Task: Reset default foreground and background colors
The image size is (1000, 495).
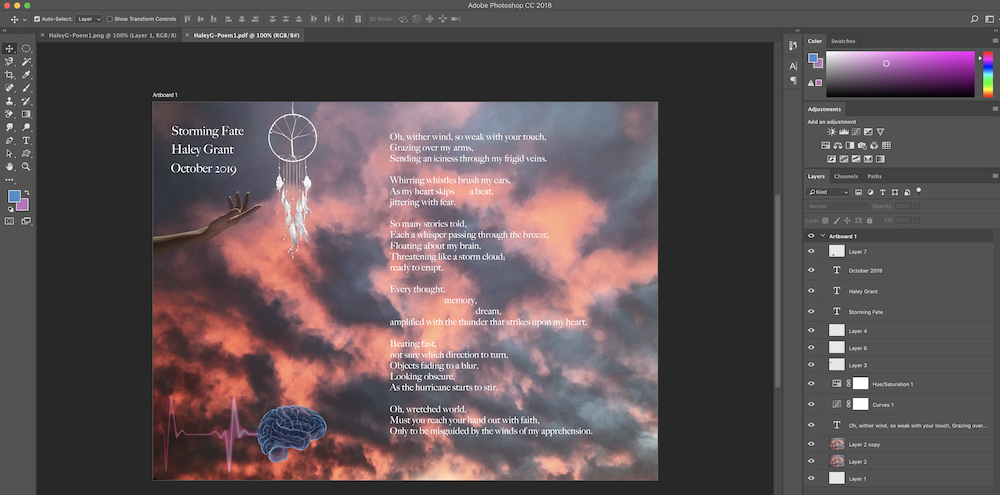Action: click(10, 209)
